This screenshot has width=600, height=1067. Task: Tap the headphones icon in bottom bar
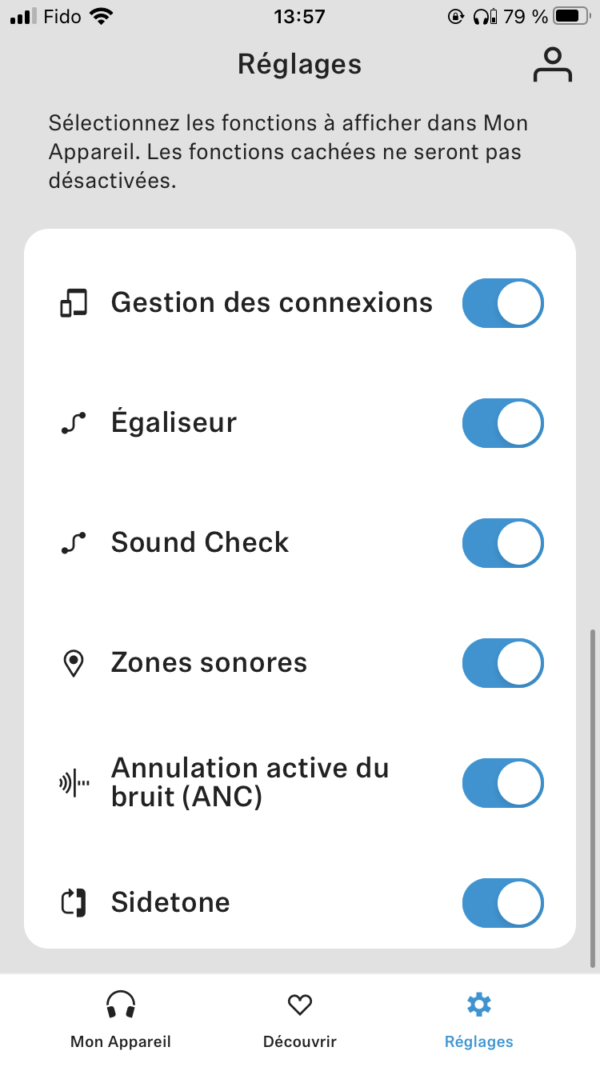pyautogui.click(x=120, y=1004)
